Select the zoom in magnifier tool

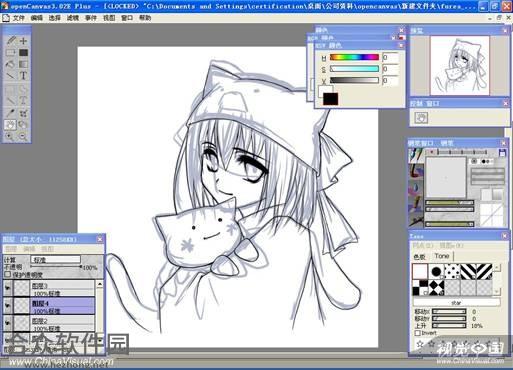click(10, 136)
